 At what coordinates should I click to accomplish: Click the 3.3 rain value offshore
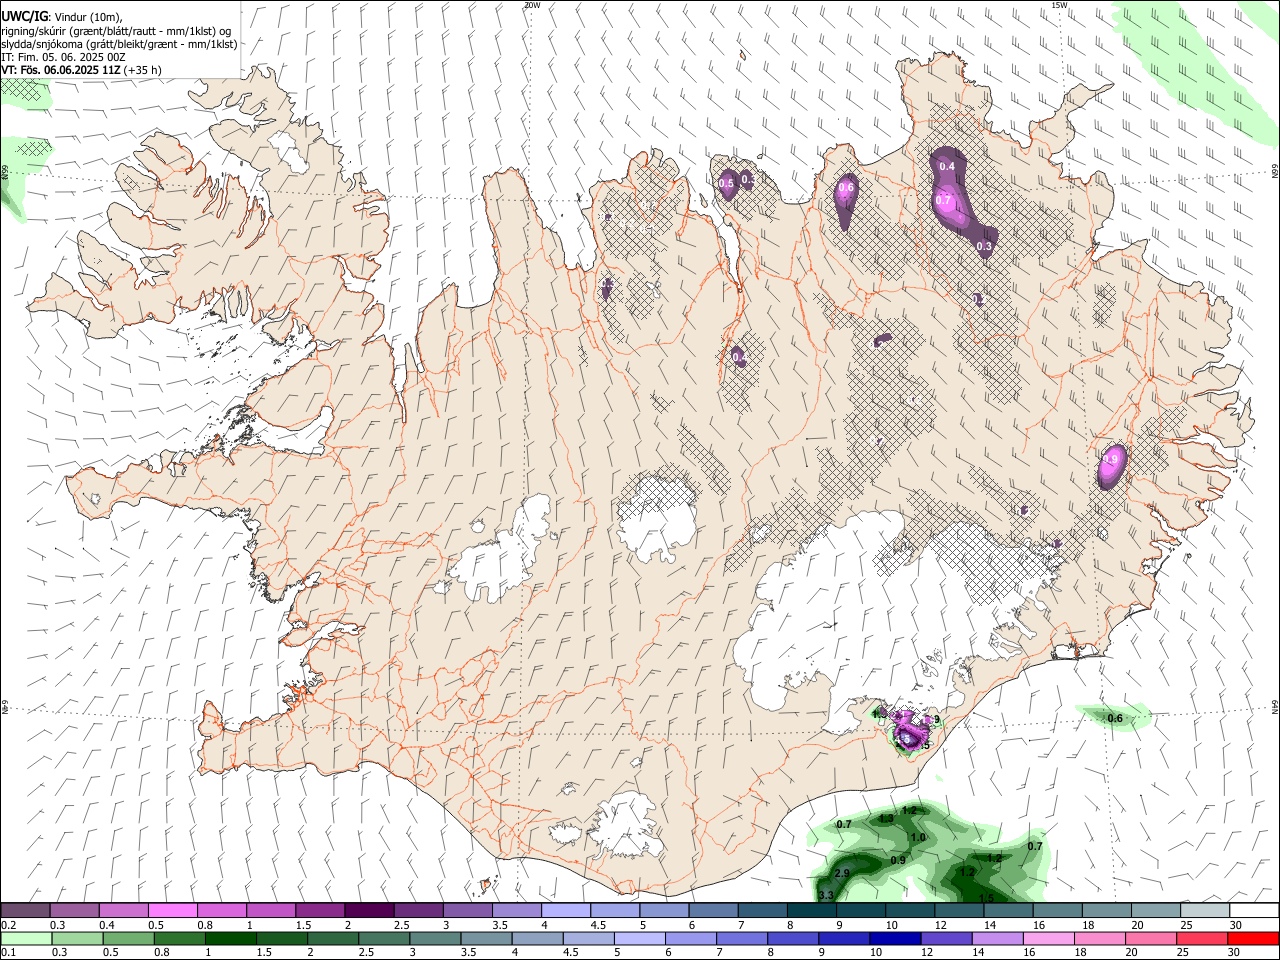click(826, 894)
